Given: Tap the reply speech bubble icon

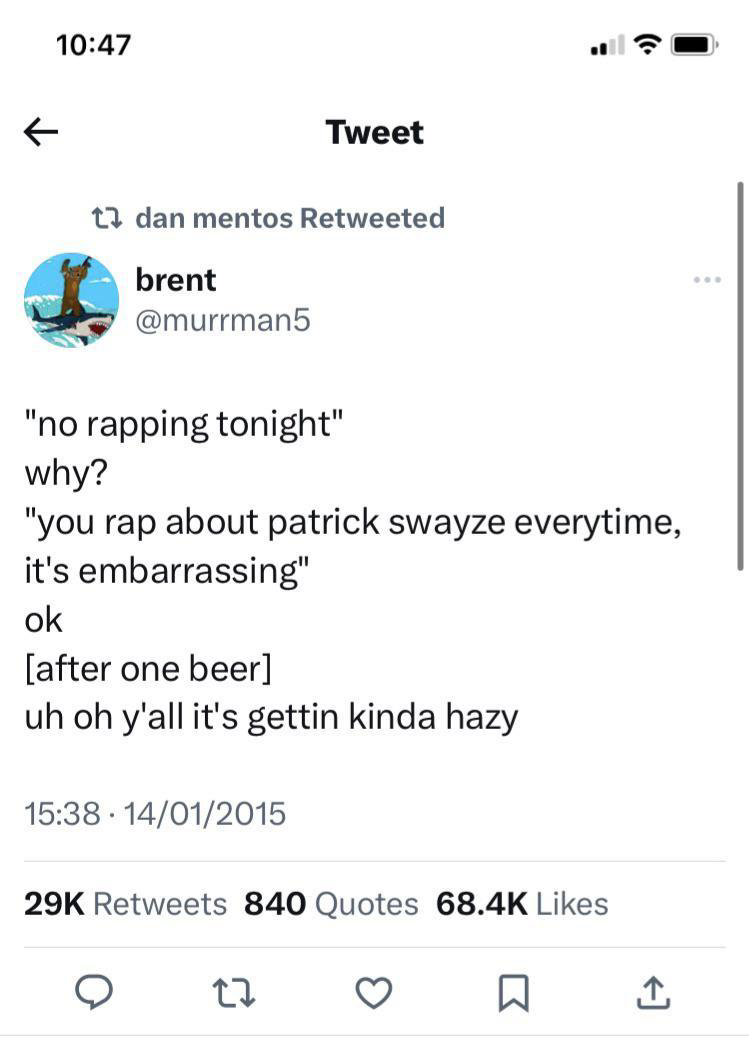Looking at the screenshot, I should pos(93,992).
